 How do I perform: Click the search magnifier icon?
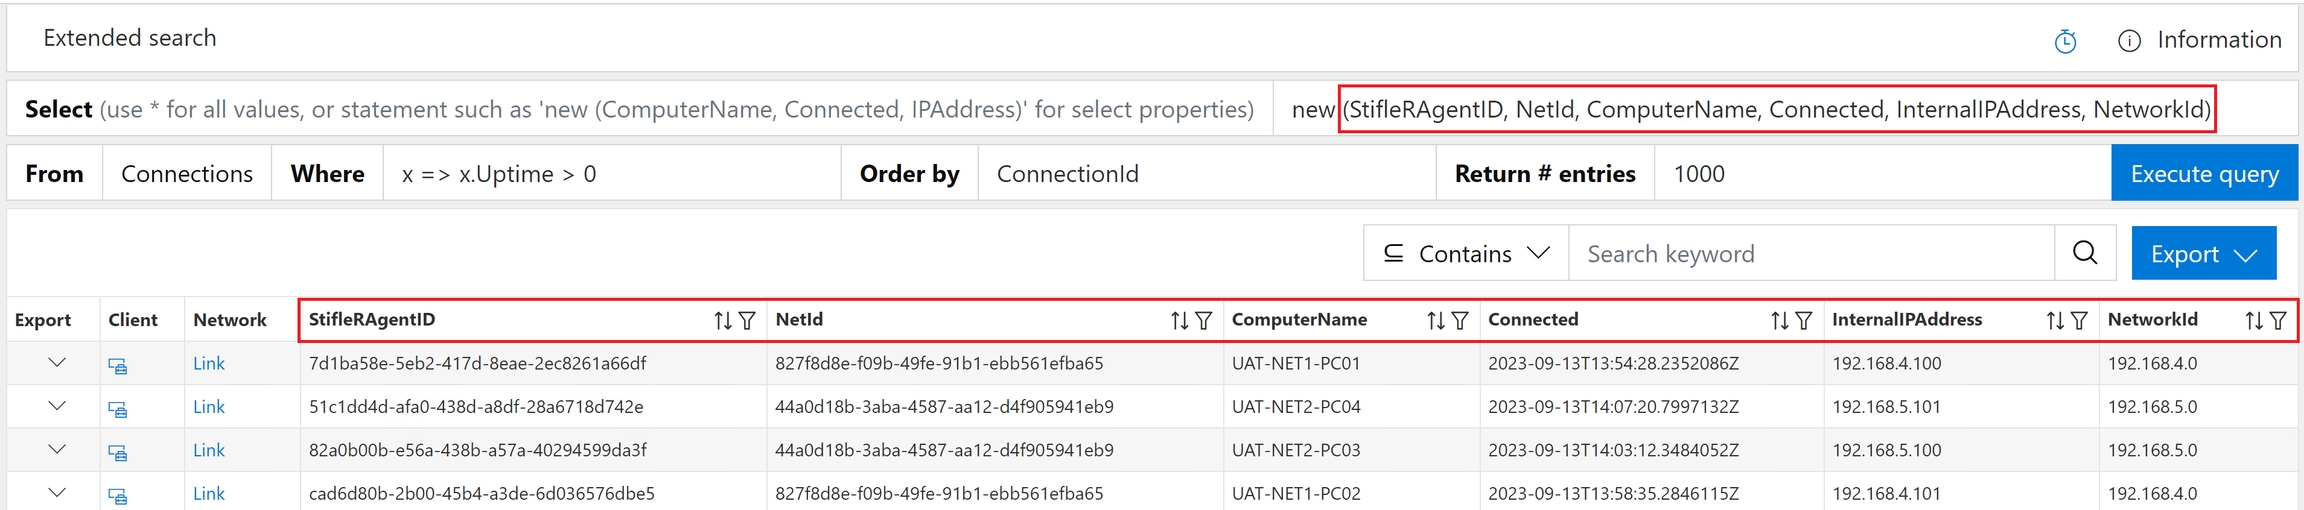pyautogui.click(x=2085, y=253)
